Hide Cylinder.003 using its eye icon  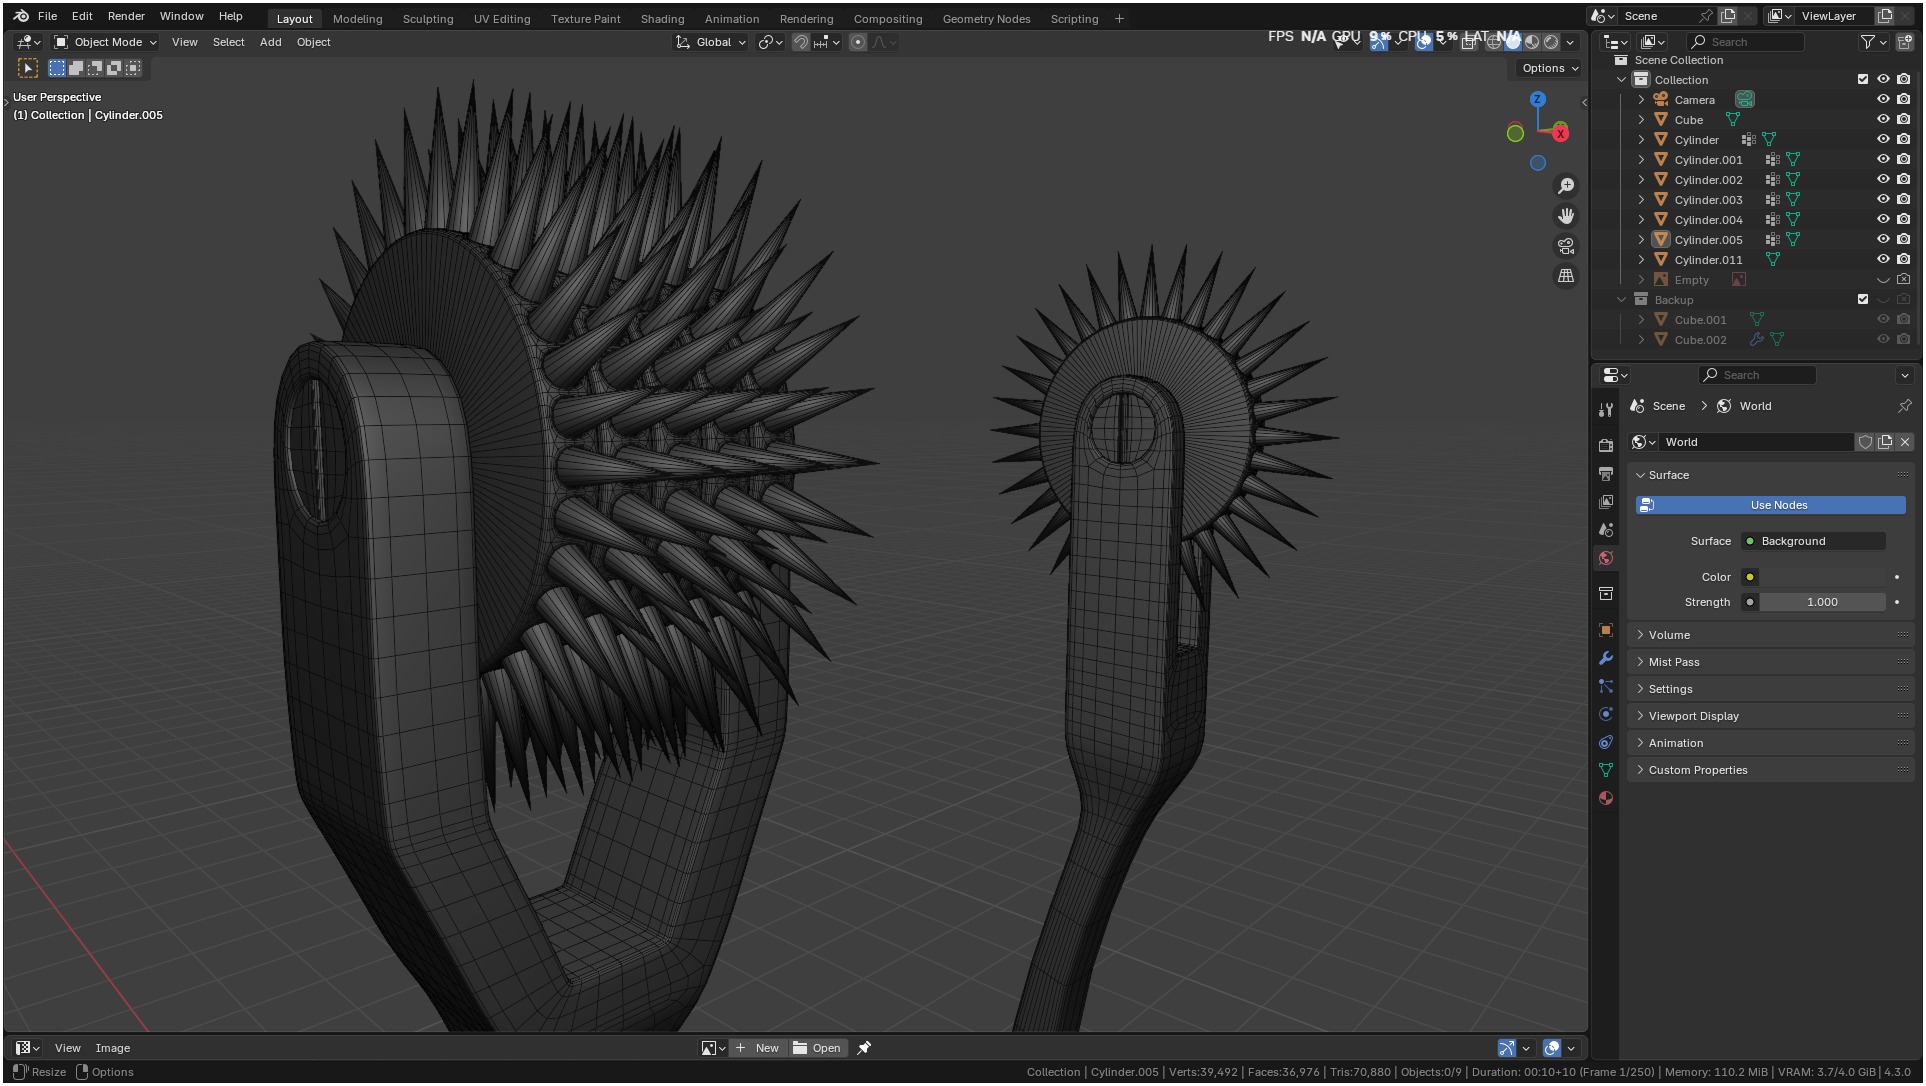point(1883,199)
